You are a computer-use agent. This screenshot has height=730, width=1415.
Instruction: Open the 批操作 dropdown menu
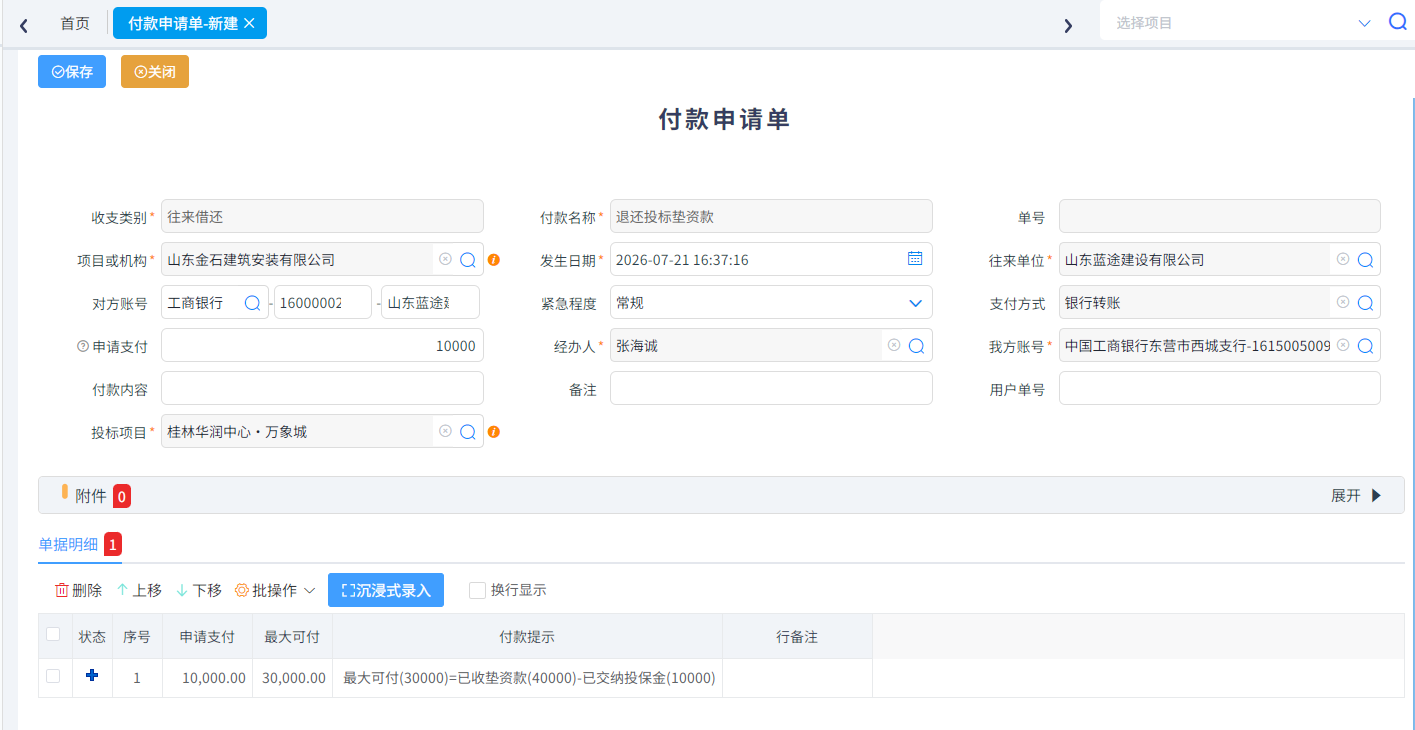click(275, 590)
